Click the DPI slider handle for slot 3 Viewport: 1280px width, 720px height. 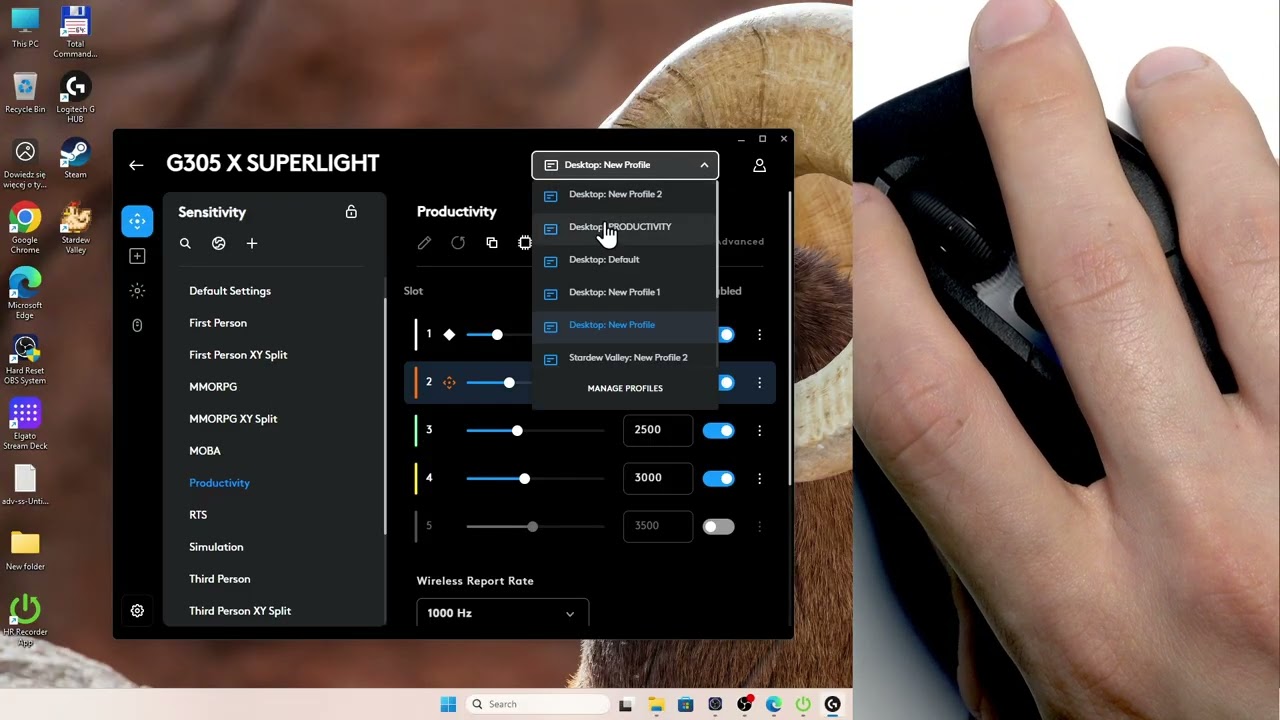point(517,431)
